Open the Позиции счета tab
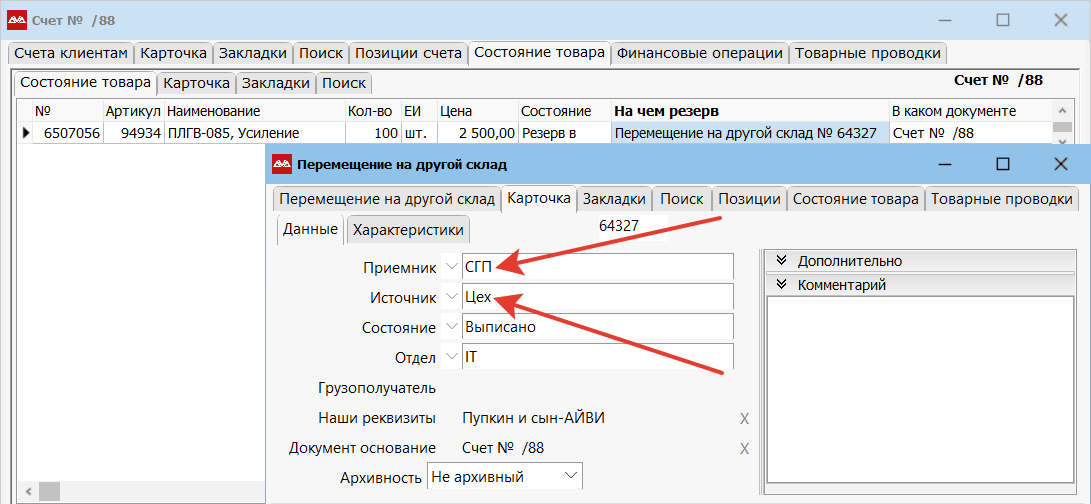 [408, 53]
